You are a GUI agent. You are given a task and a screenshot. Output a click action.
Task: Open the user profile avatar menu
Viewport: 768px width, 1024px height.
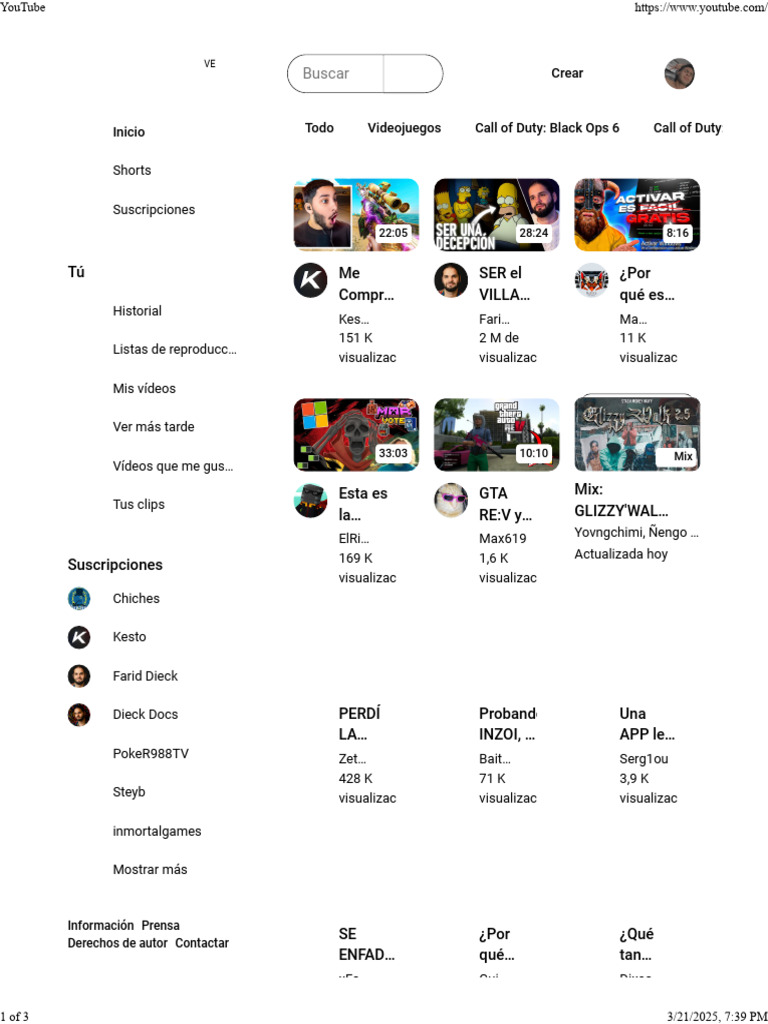point(679,73)
